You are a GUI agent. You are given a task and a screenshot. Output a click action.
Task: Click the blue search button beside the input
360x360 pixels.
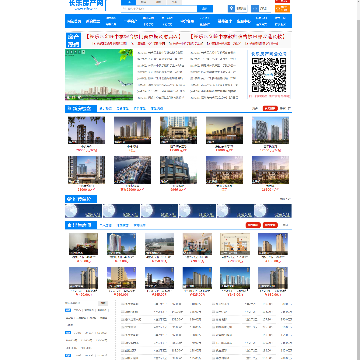[205, 9]
